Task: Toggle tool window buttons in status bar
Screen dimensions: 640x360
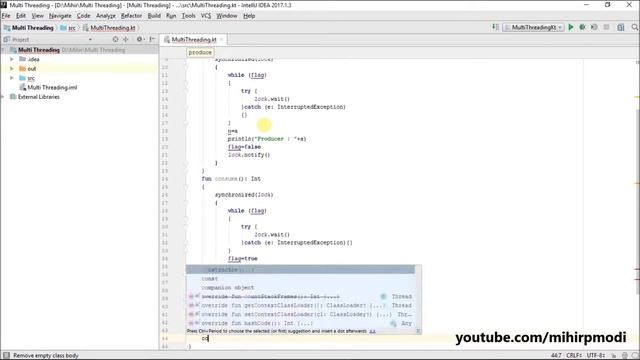Action: tap(6, 356)
